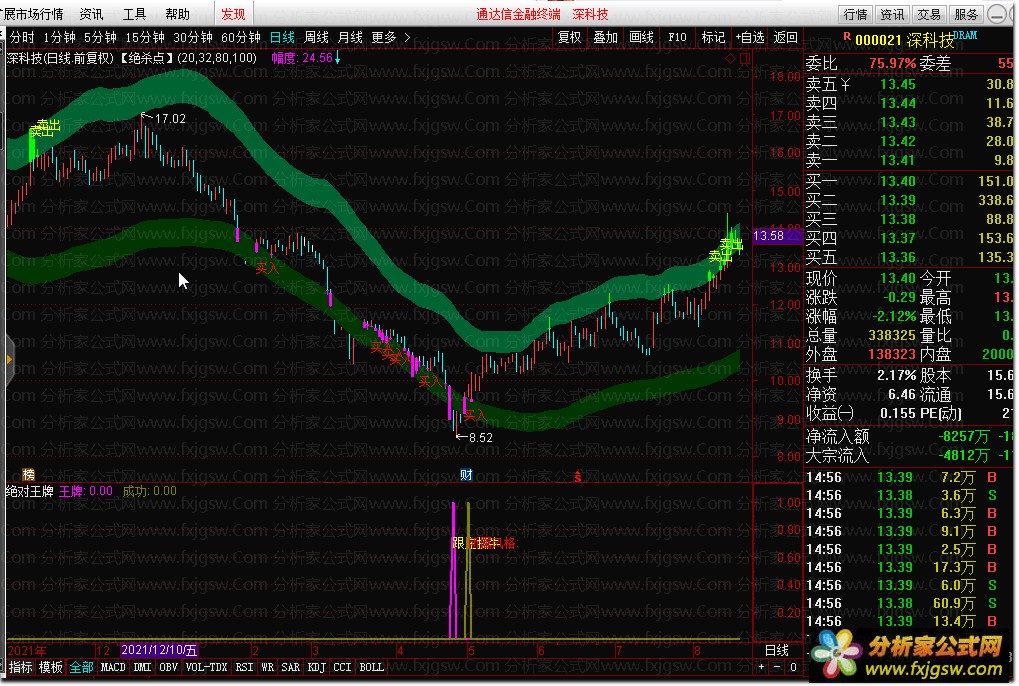Image resolution: width=1019 pixels, height=686 pixels.
Task: Select the RSI indicator
Action: 244,667
